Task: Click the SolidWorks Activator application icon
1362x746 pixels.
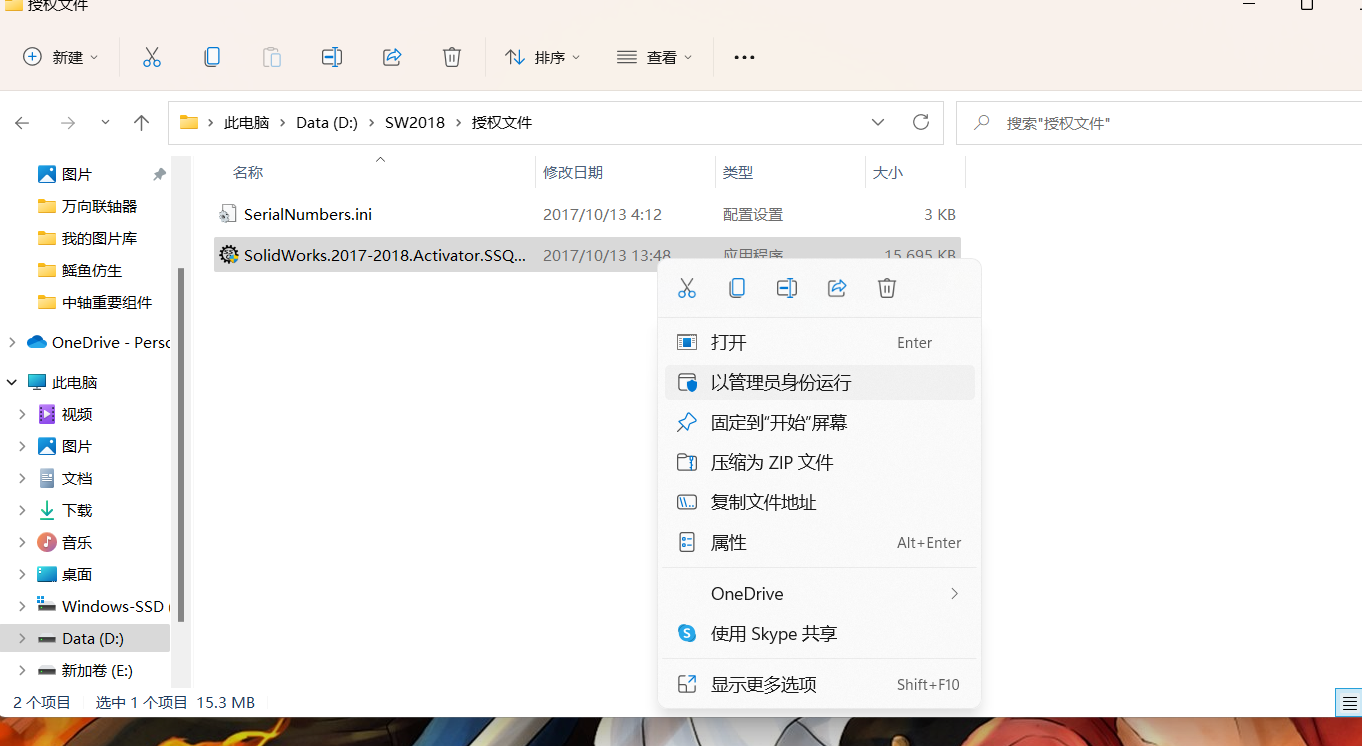Action: (x=228, y=255)
